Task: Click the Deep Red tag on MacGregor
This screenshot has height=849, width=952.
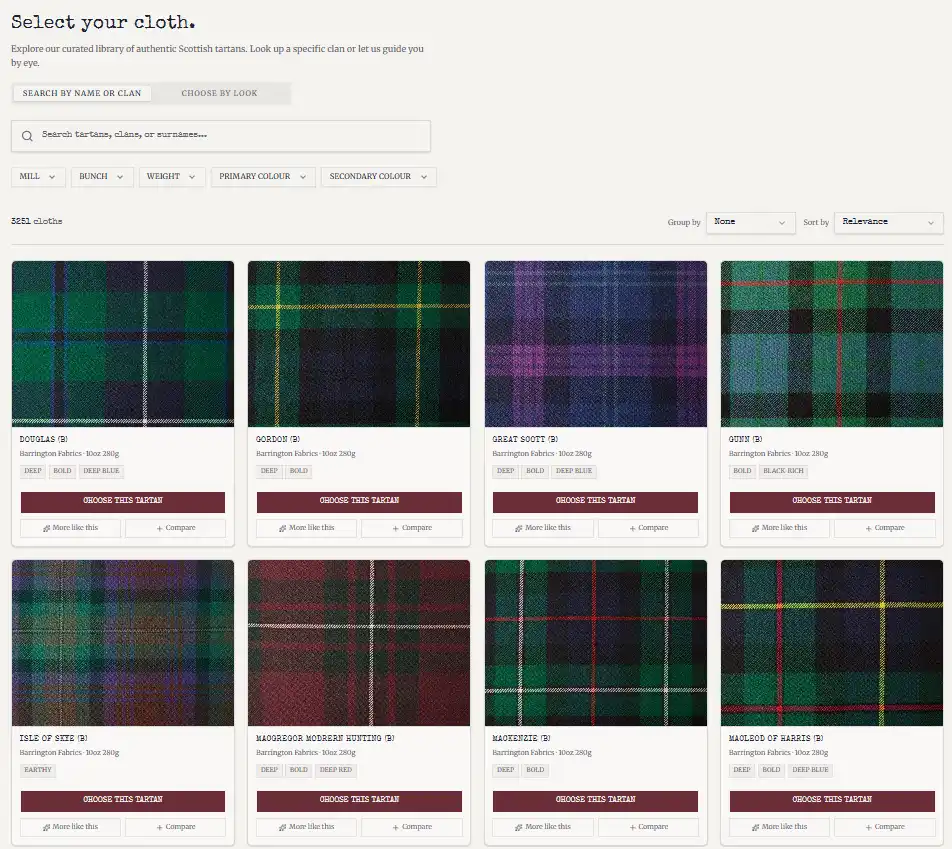Action: 336,770
